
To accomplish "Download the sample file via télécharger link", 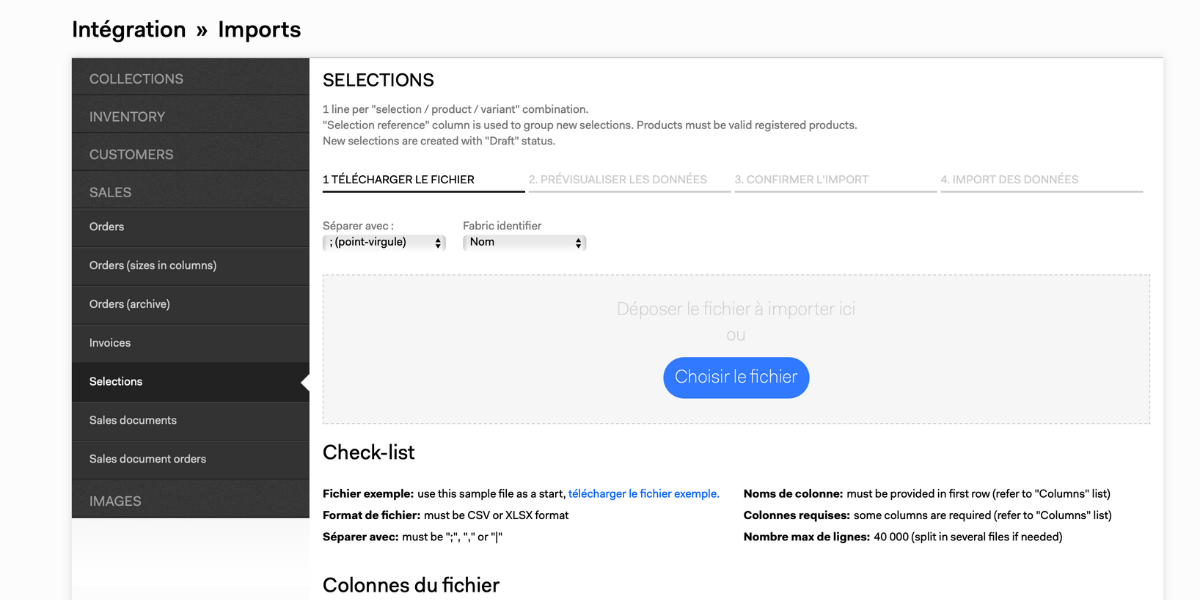I will 643,494.
